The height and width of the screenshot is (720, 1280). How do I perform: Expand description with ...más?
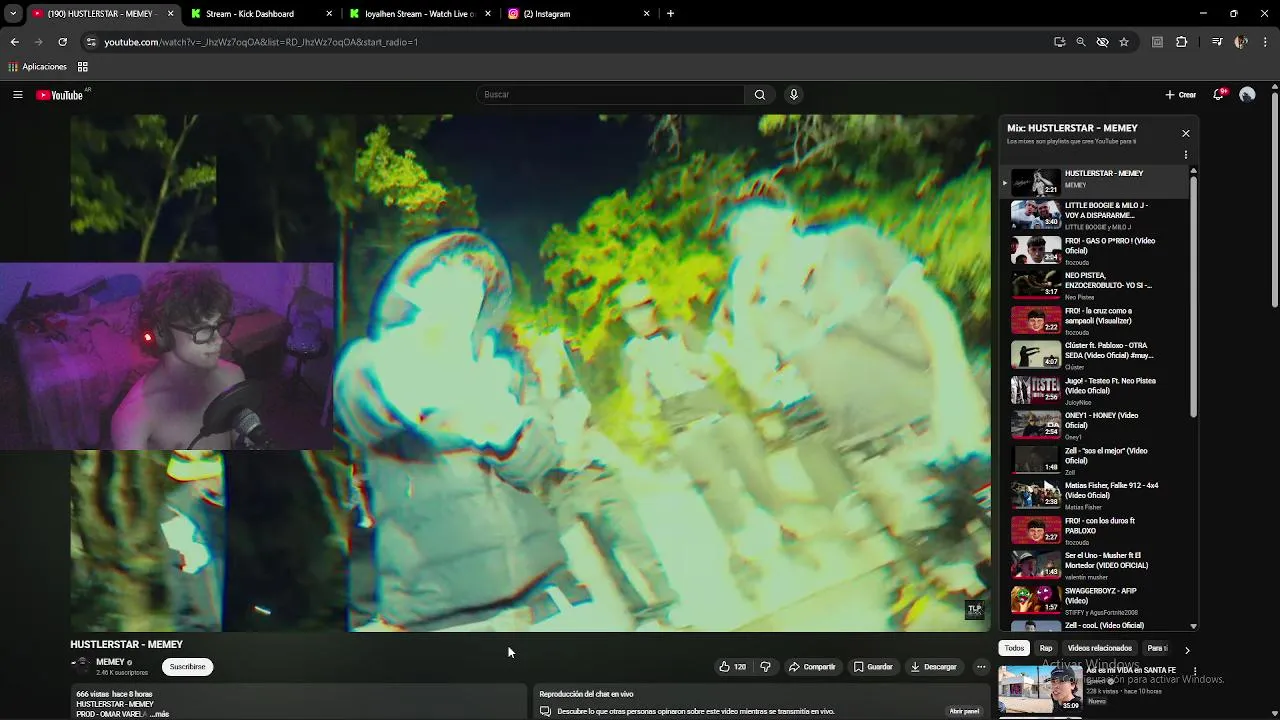pos(159,714)
